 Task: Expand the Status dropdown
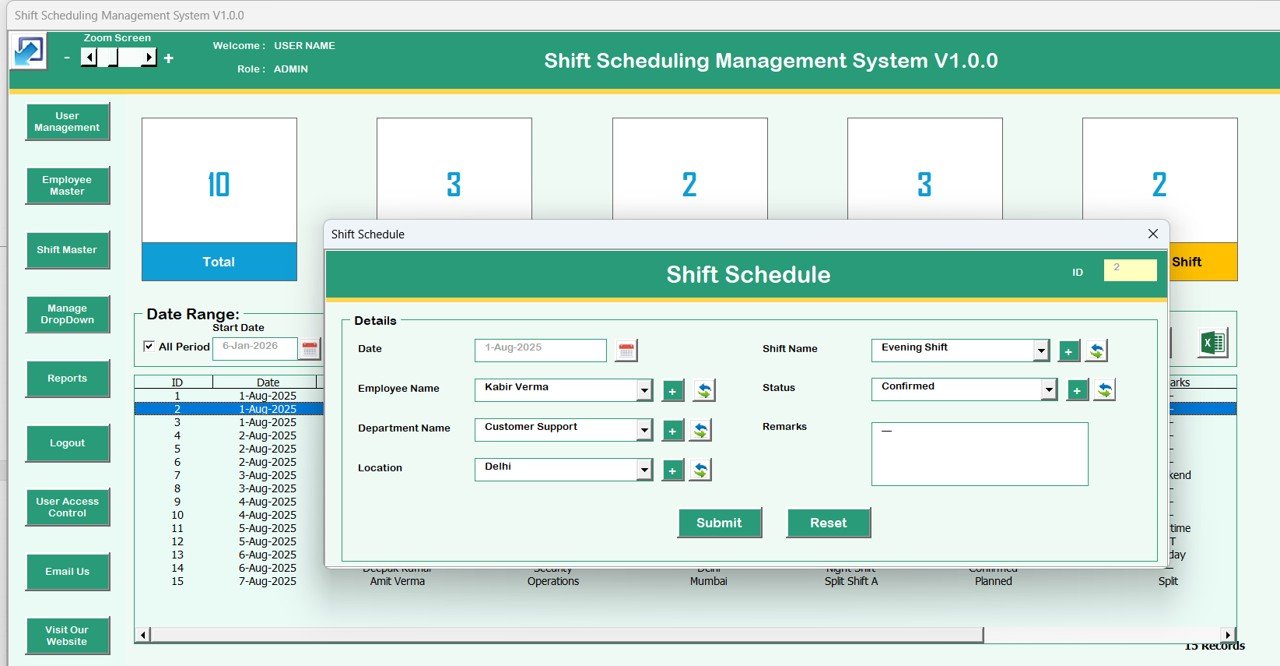point(1048,390)
